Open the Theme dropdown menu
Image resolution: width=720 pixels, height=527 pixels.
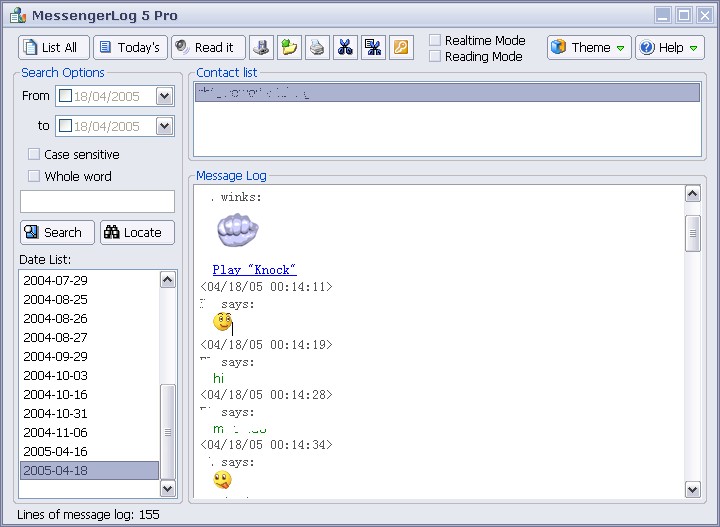(x=589, y=48)
